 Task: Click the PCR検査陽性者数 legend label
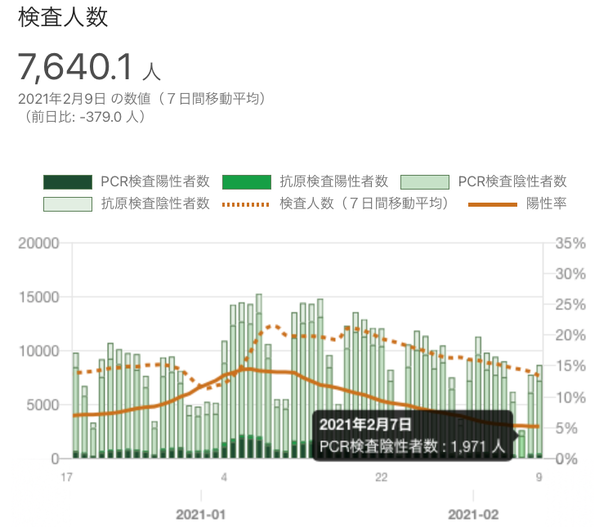click(155, 181)
